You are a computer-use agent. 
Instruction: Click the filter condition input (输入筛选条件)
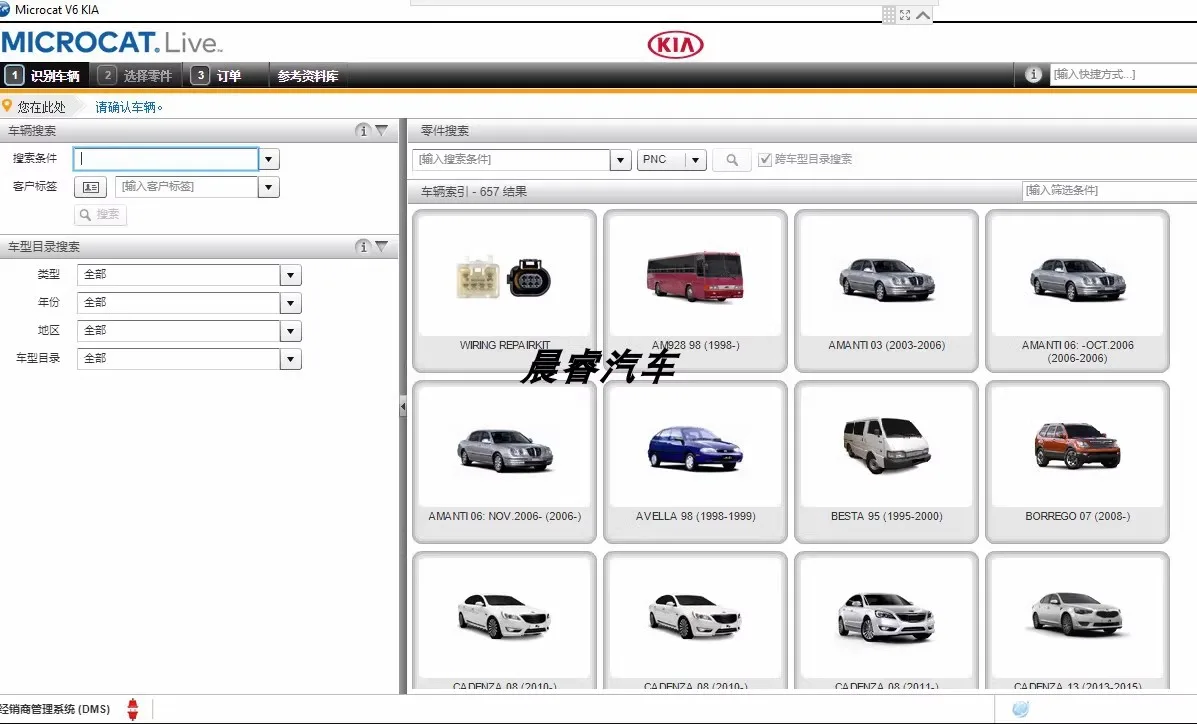click(1109, 190)
